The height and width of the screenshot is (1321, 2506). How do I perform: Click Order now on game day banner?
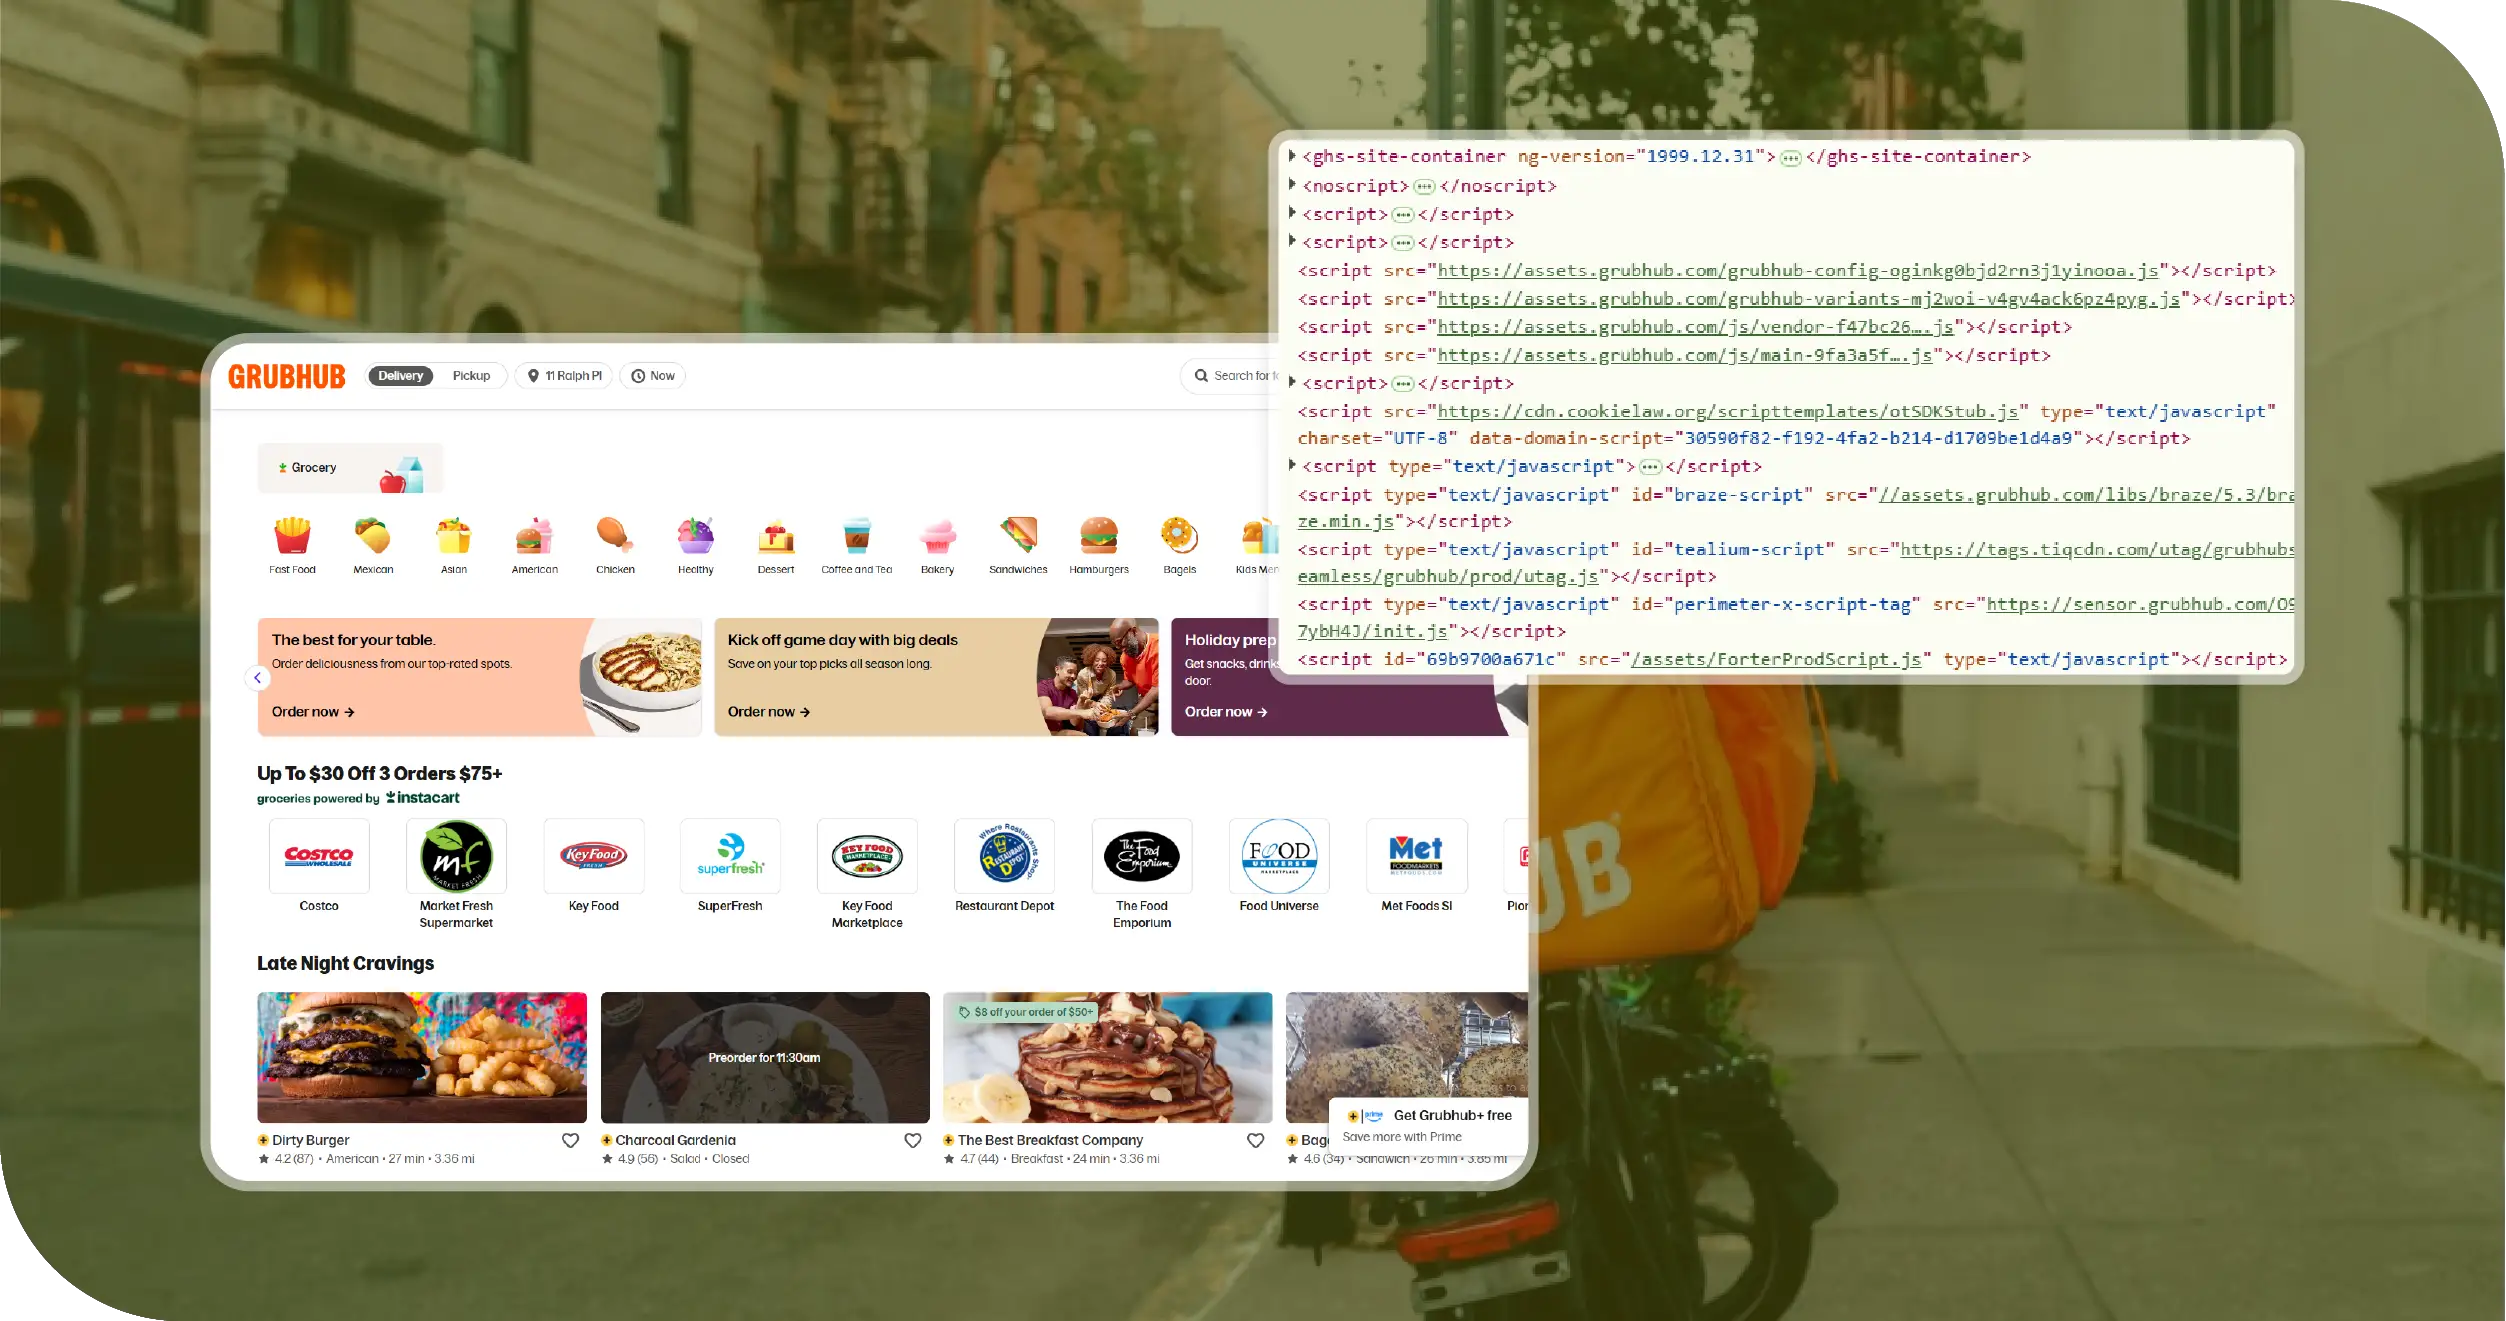(x=768, y=712)
